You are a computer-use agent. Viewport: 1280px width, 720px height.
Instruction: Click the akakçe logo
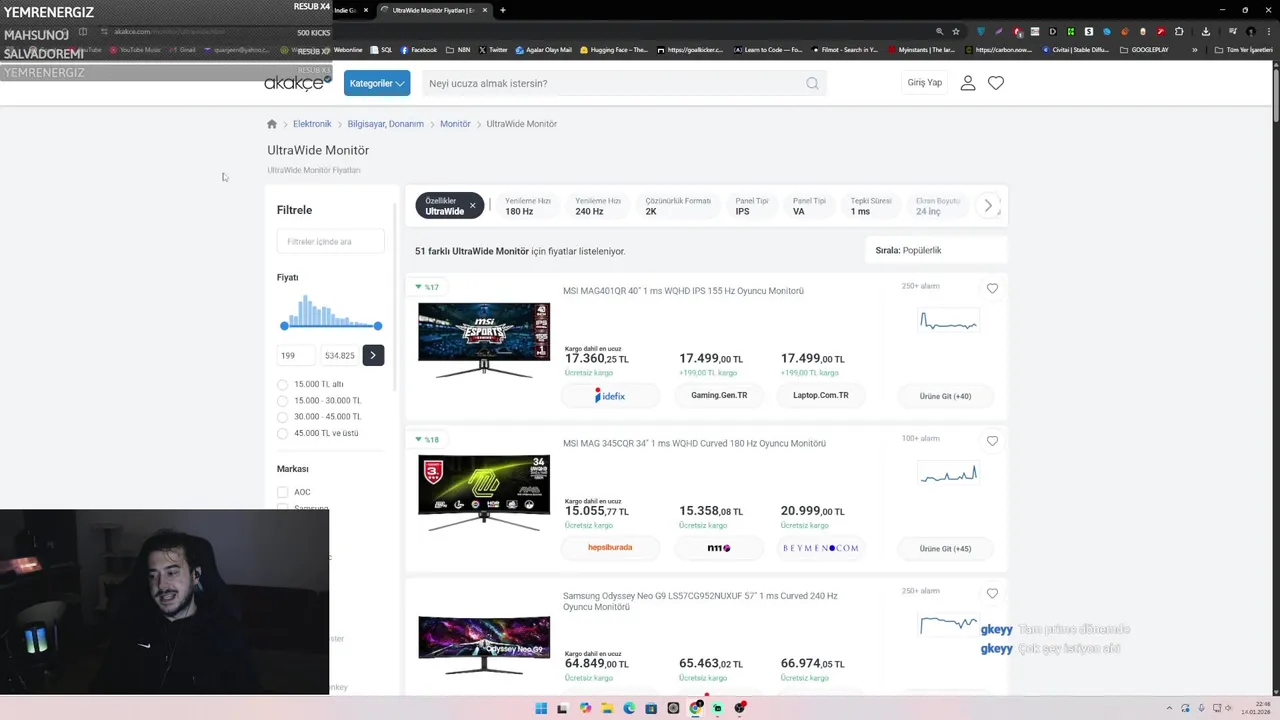(297, 83)
